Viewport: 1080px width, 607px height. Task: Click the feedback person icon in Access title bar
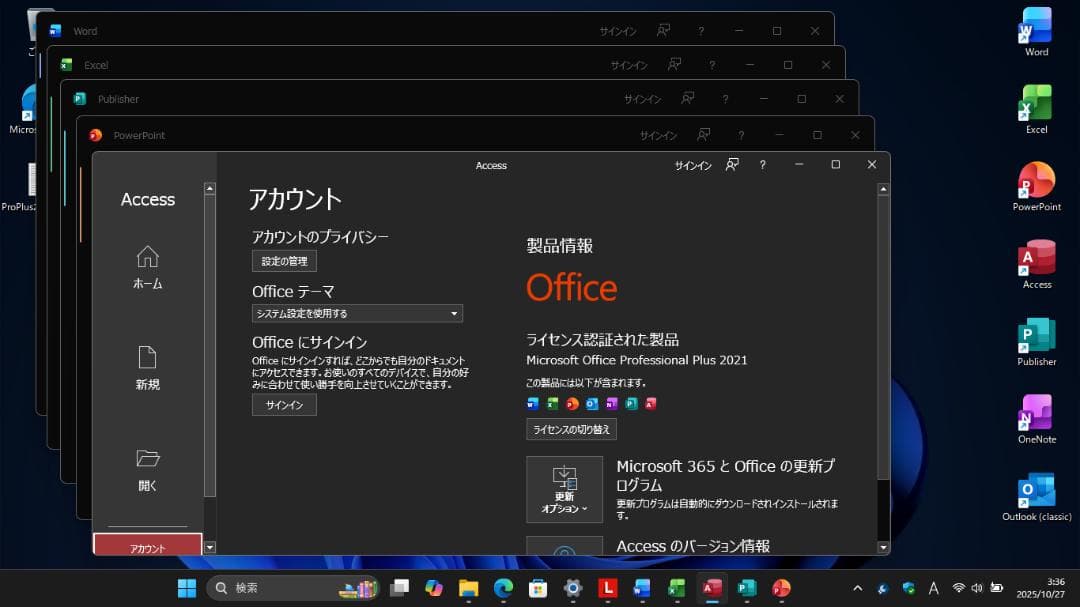(x=731, y=165)
